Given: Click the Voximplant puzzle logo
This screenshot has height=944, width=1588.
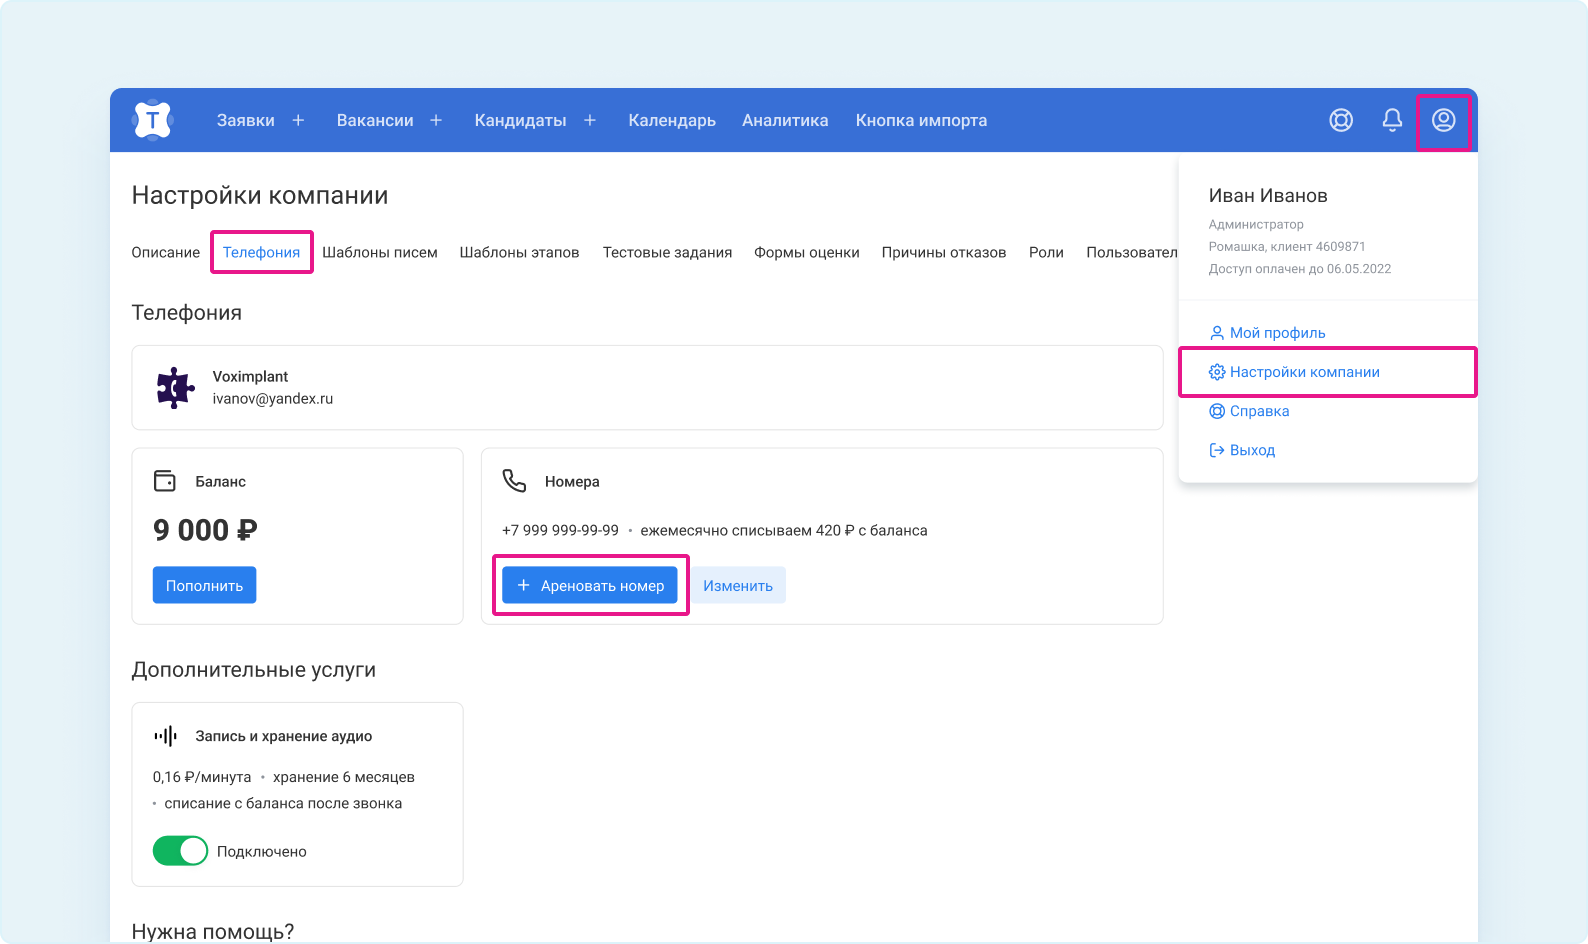Looking at the screenshot, I should click(x=175, y=388).
